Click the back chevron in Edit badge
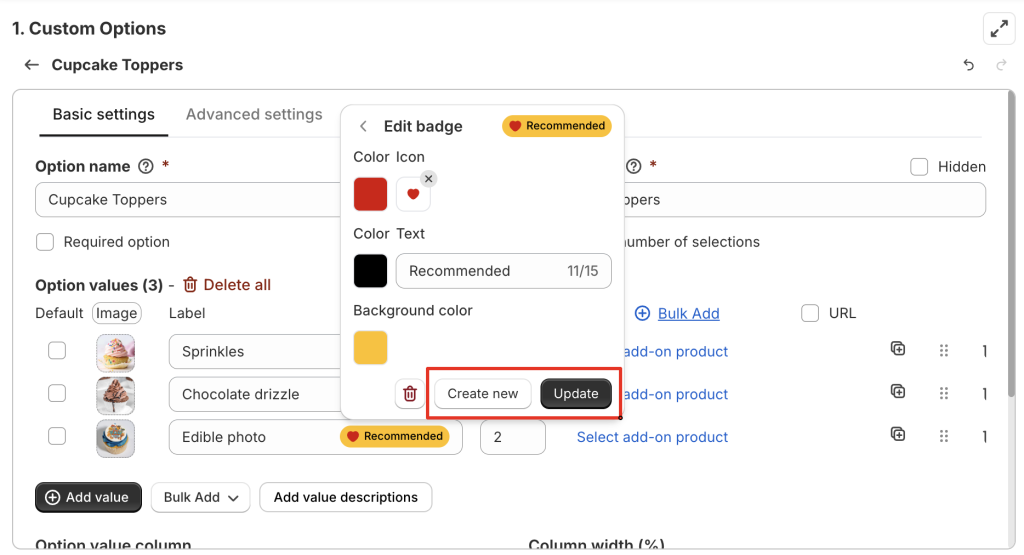This screenshot has height=555, width=1024. coord(363,126)
